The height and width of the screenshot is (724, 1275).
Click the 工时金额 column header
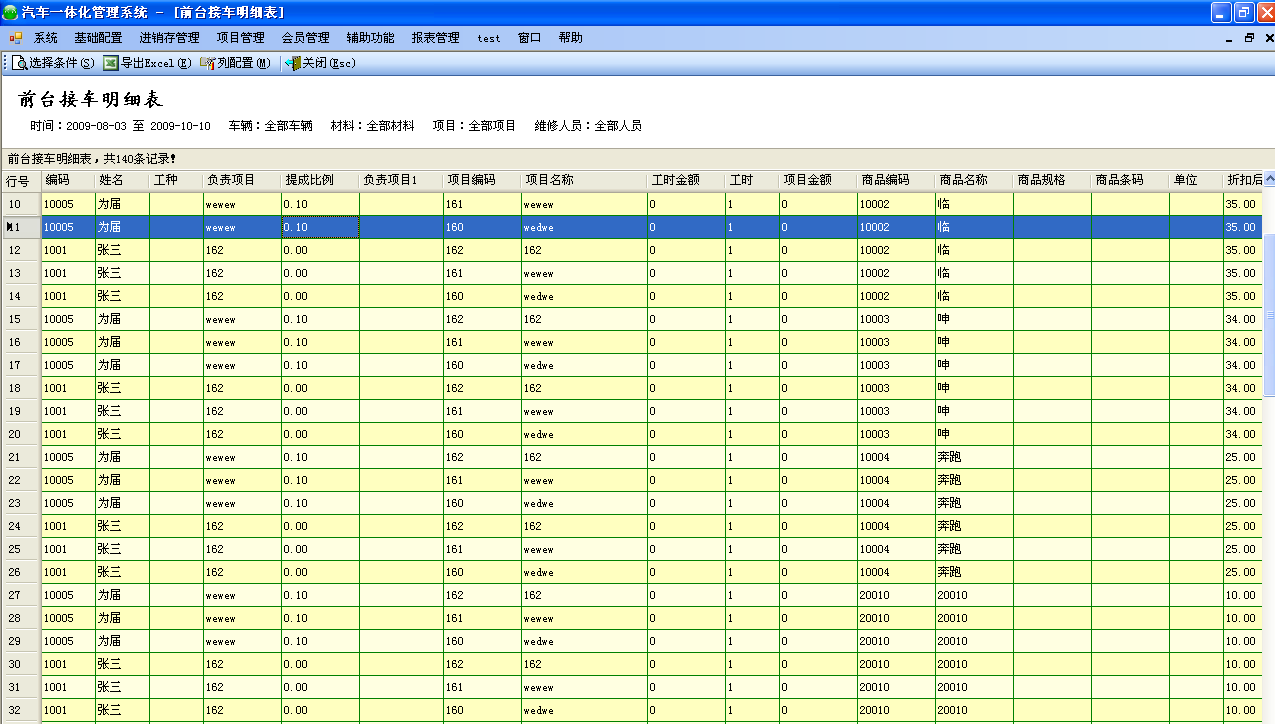coord(686,181)
